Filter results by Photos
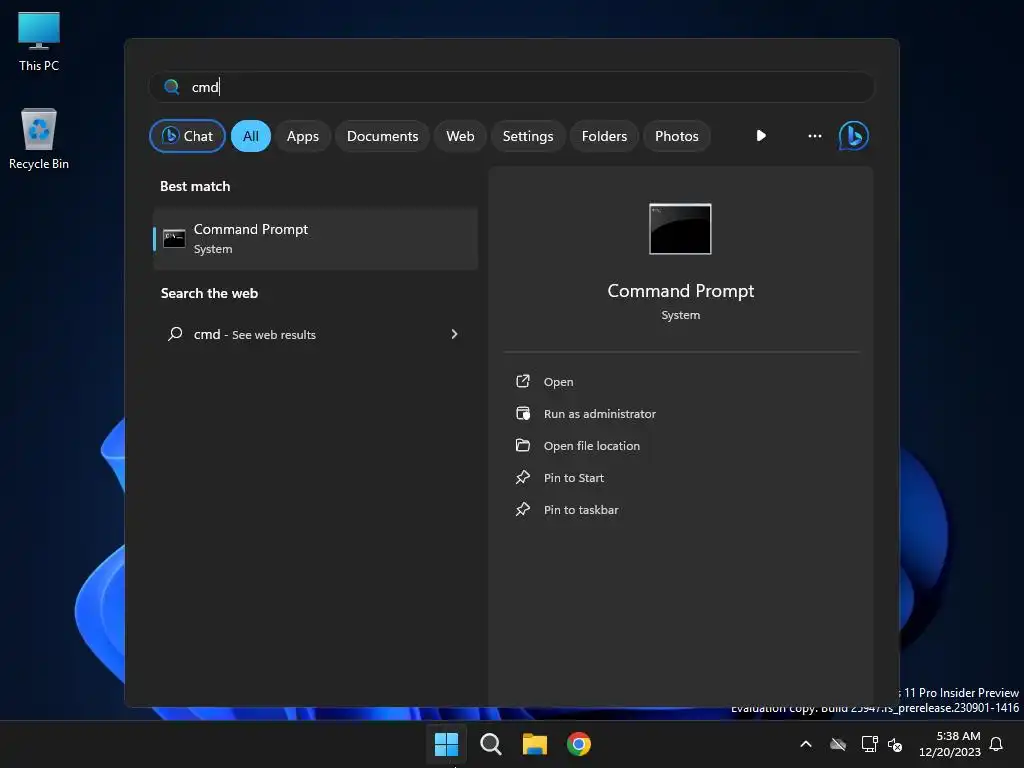The width and height of the screenshot is (1024, 768). click(677, 136)
